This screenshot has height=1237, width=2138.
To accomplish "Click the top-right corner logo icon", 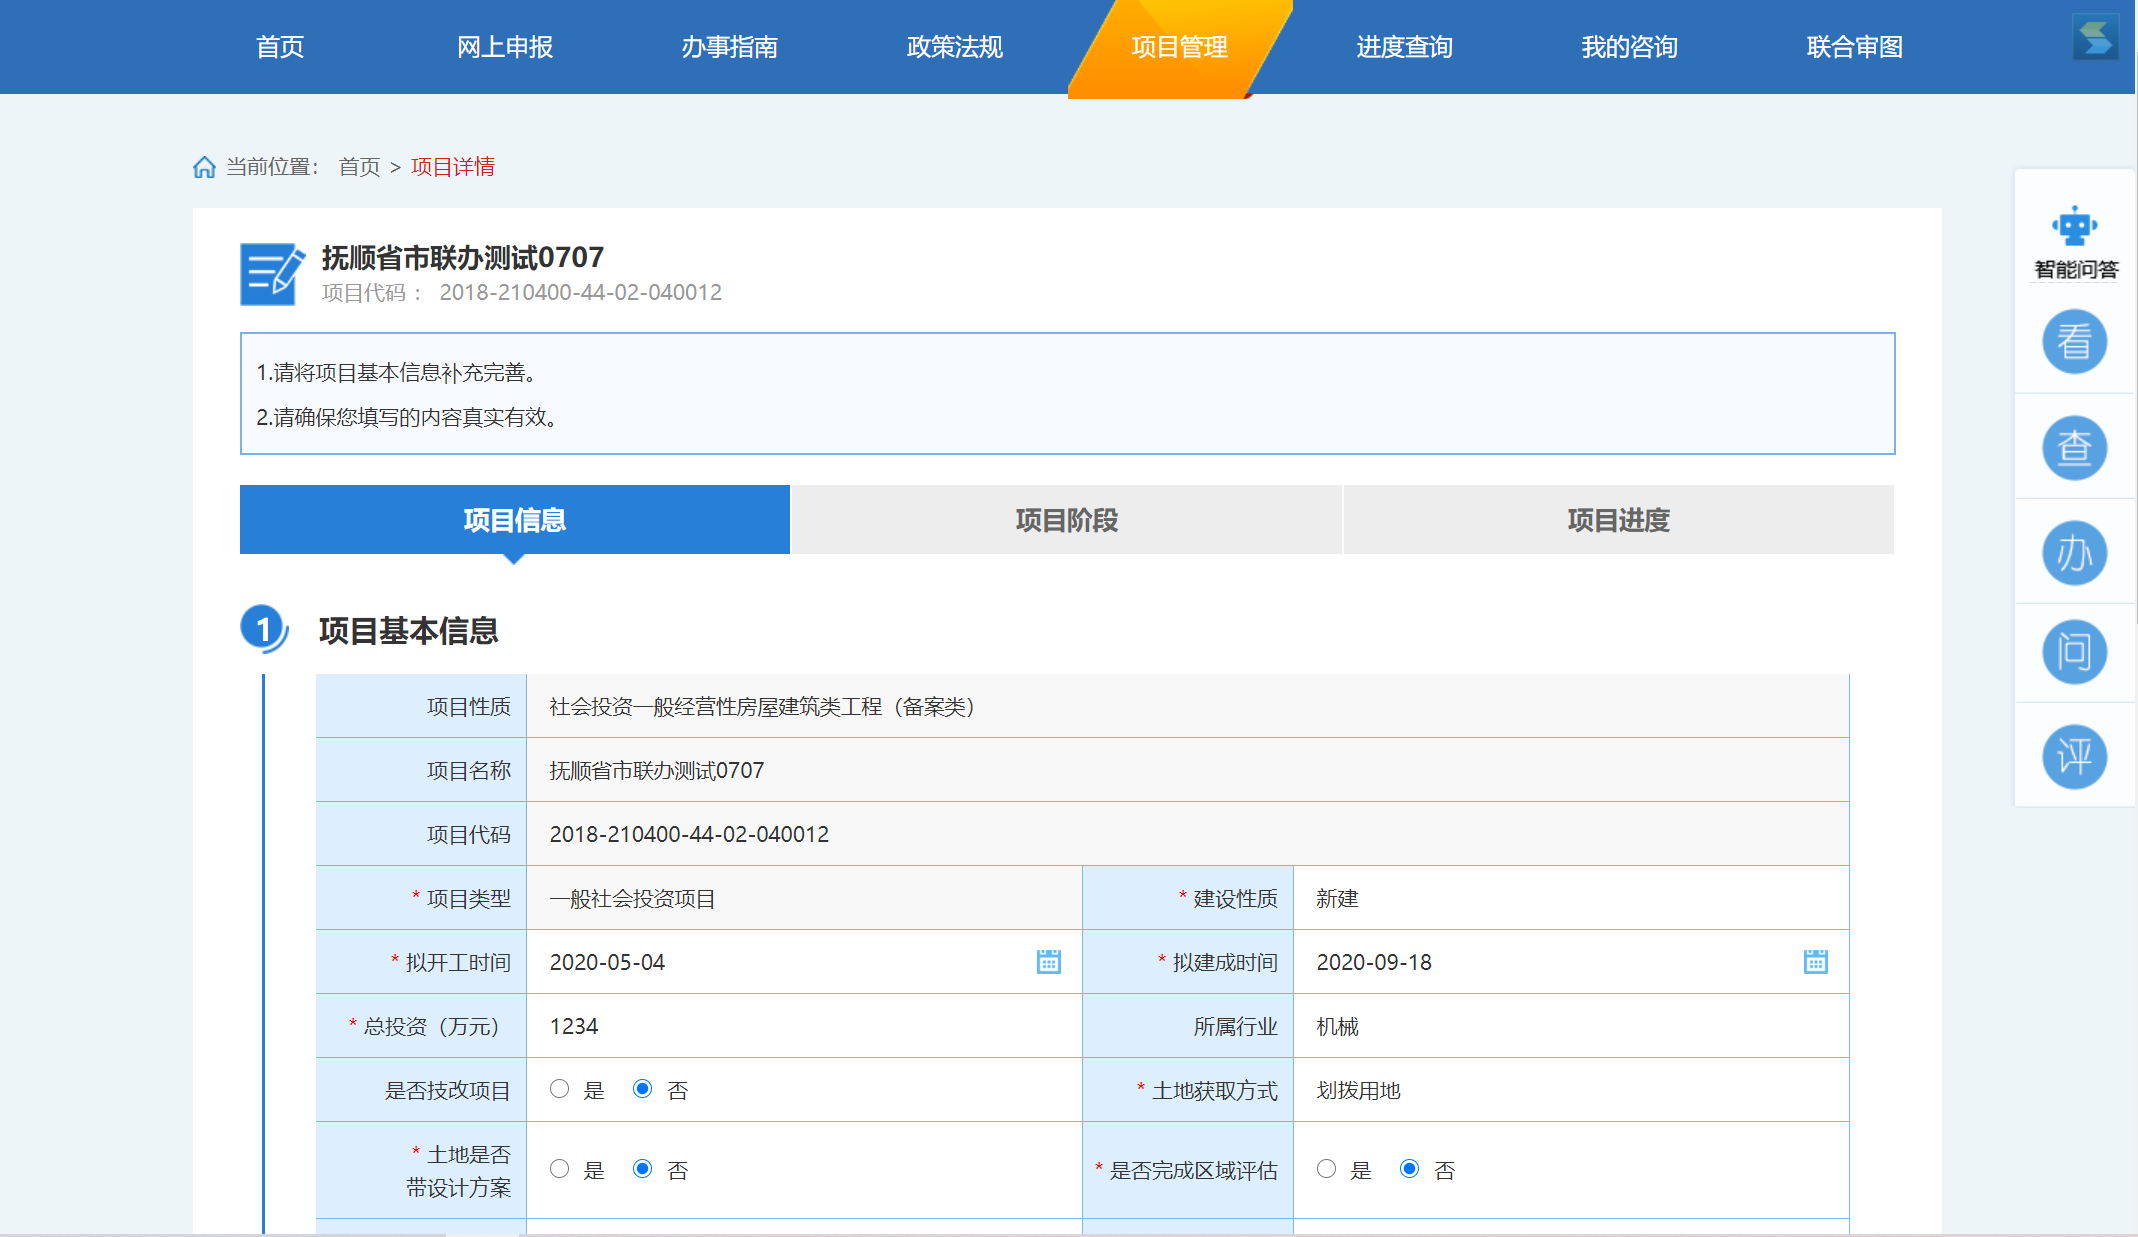I will click(x=2095, y=37).
